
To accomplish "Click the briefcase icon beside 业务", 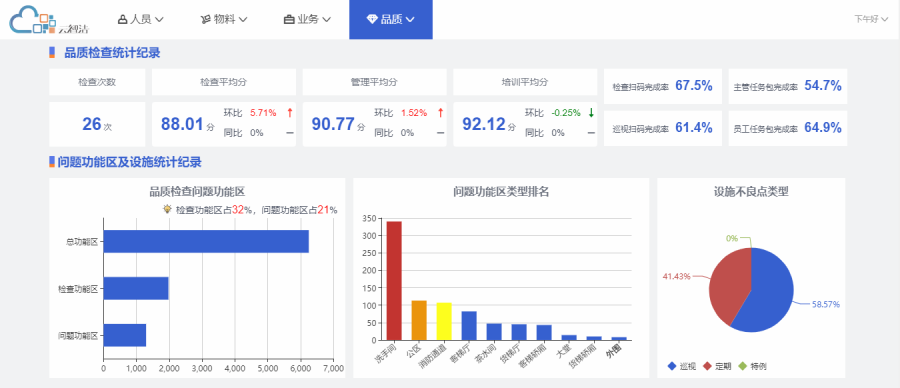I will coord(289,20).
